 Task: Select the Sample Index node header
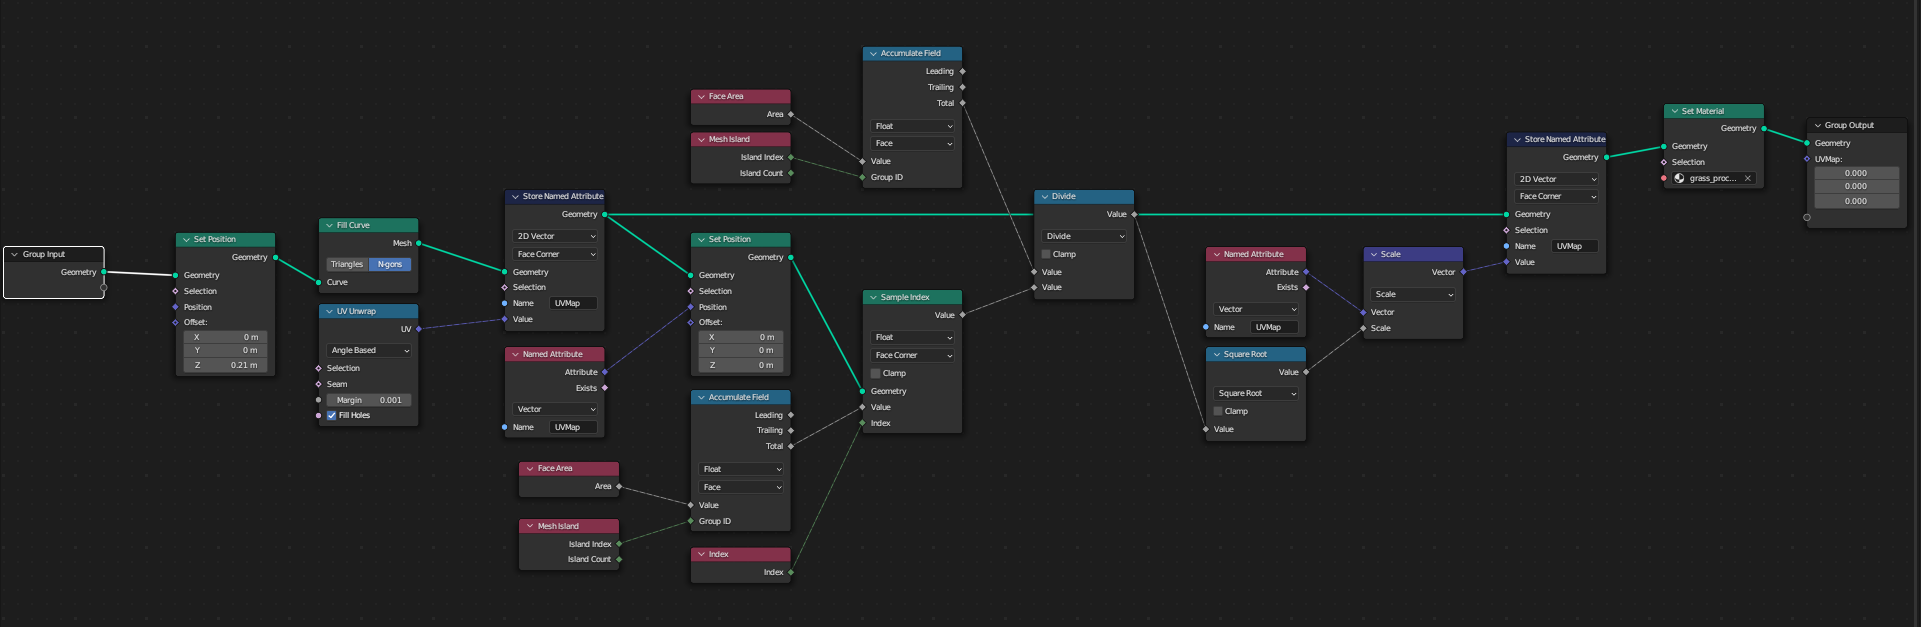[912, 297]
